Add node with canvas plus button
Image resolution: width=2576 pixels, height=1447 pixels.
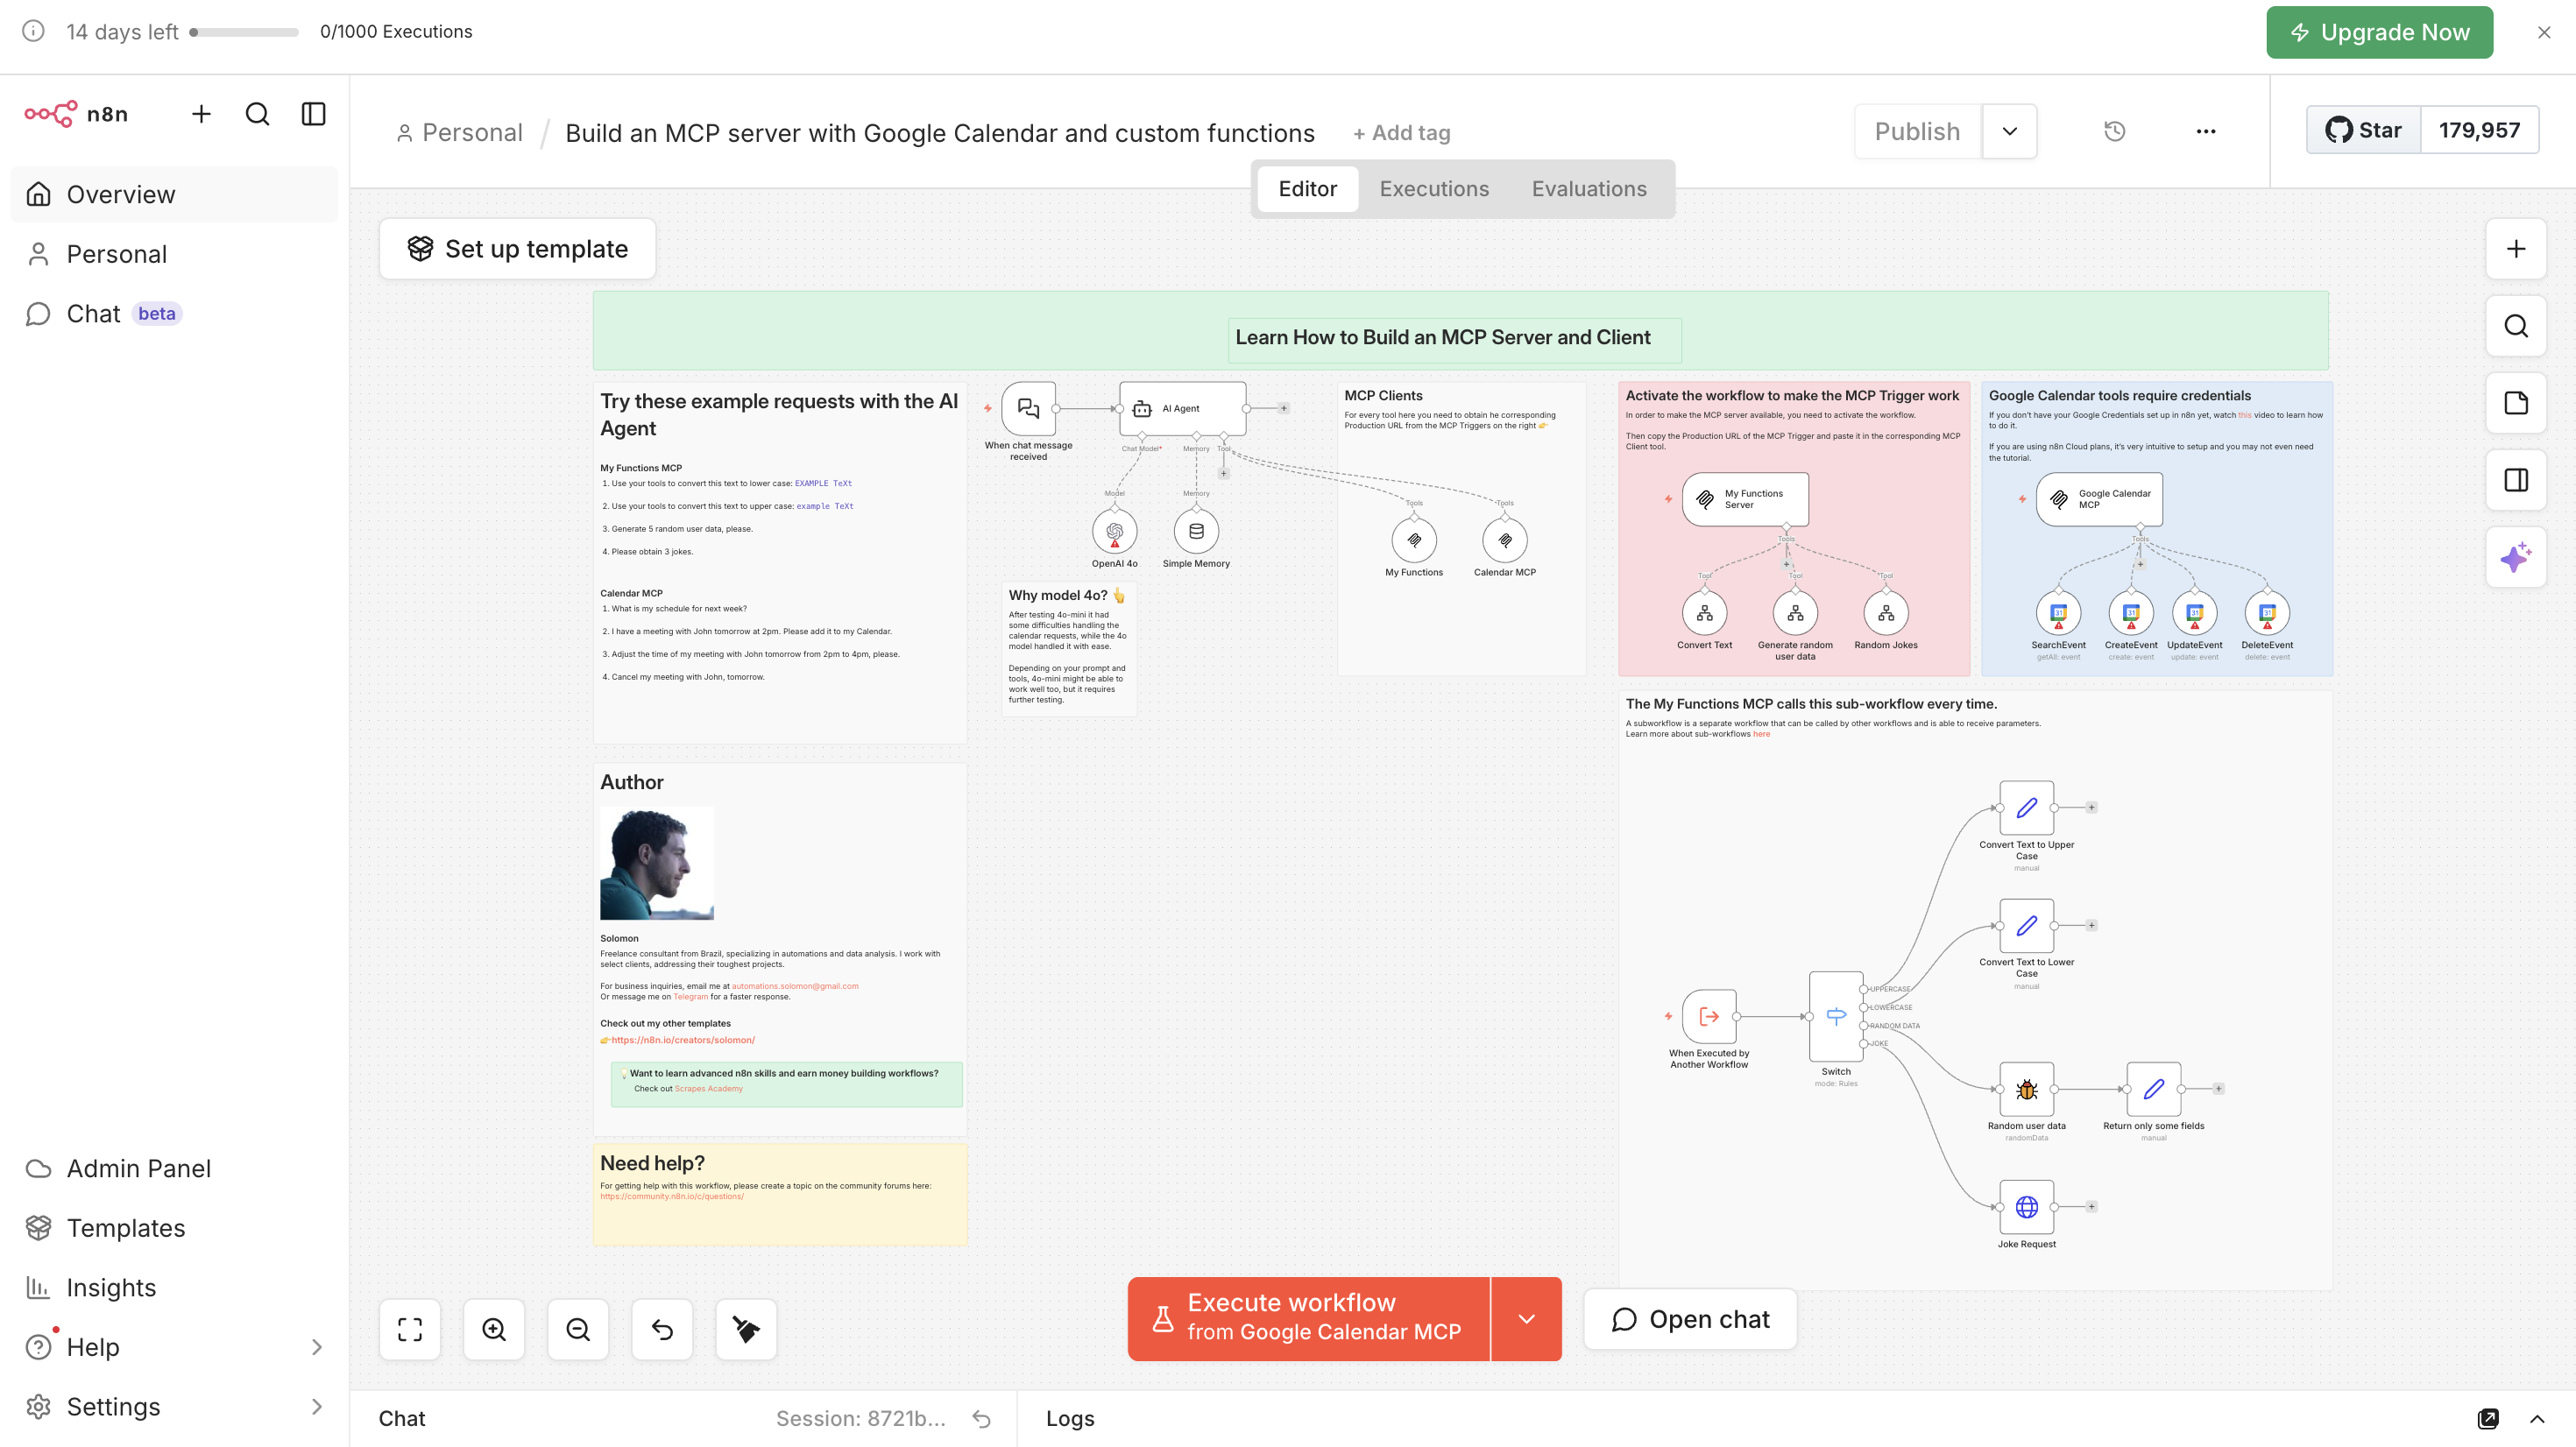(2516, 249)
